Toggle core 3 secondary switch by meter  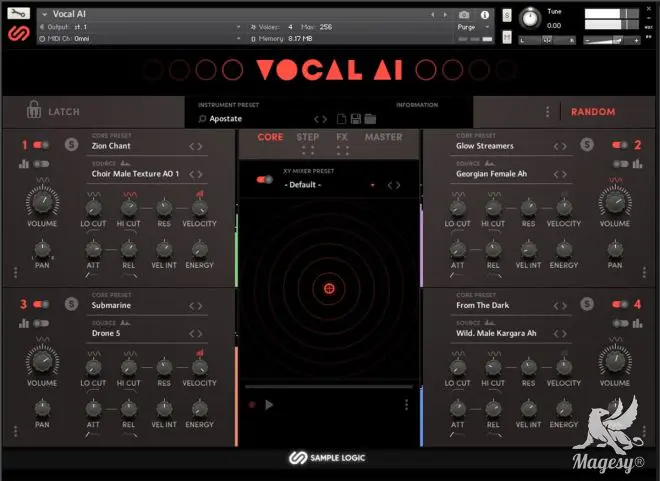(41, 323)
